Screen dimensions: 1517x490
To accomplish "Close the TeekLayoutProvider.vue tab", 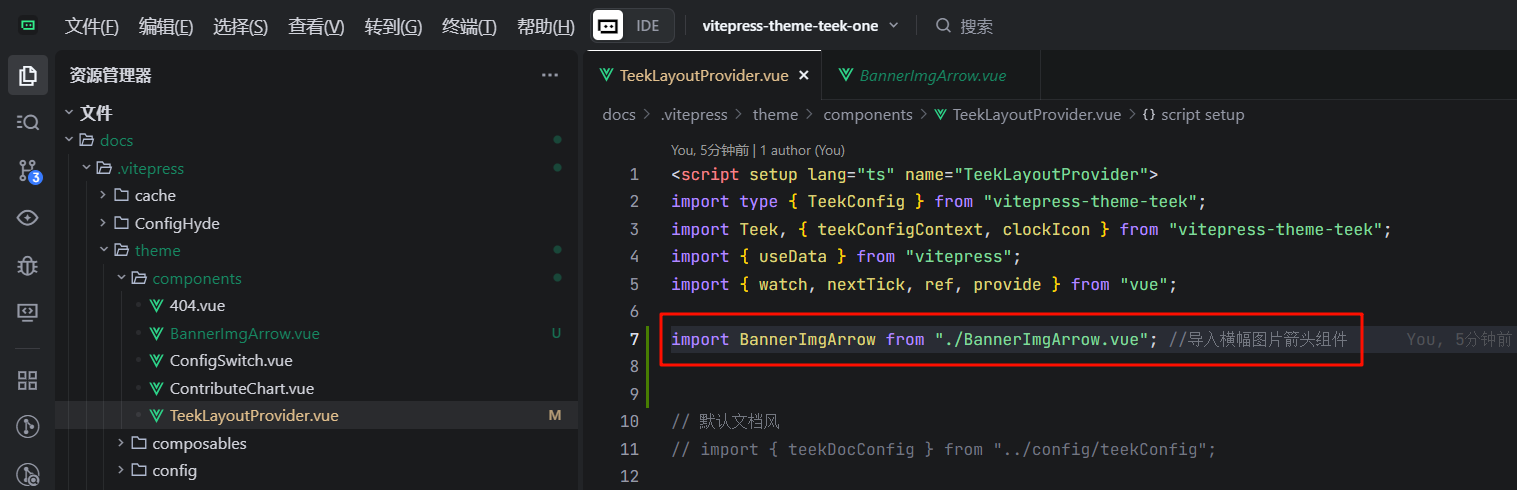I will tap(803, 76).
